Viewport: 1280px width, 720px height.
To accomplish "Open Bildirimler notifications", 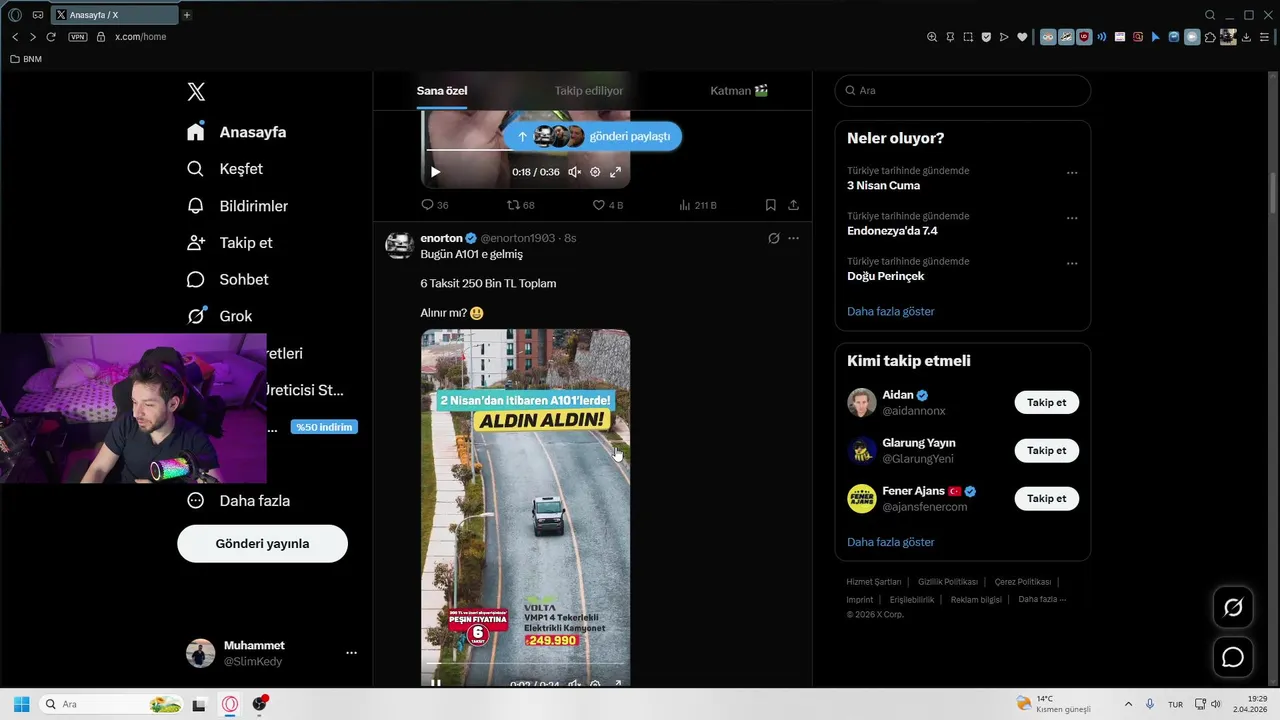I will [x=238, y=206].
